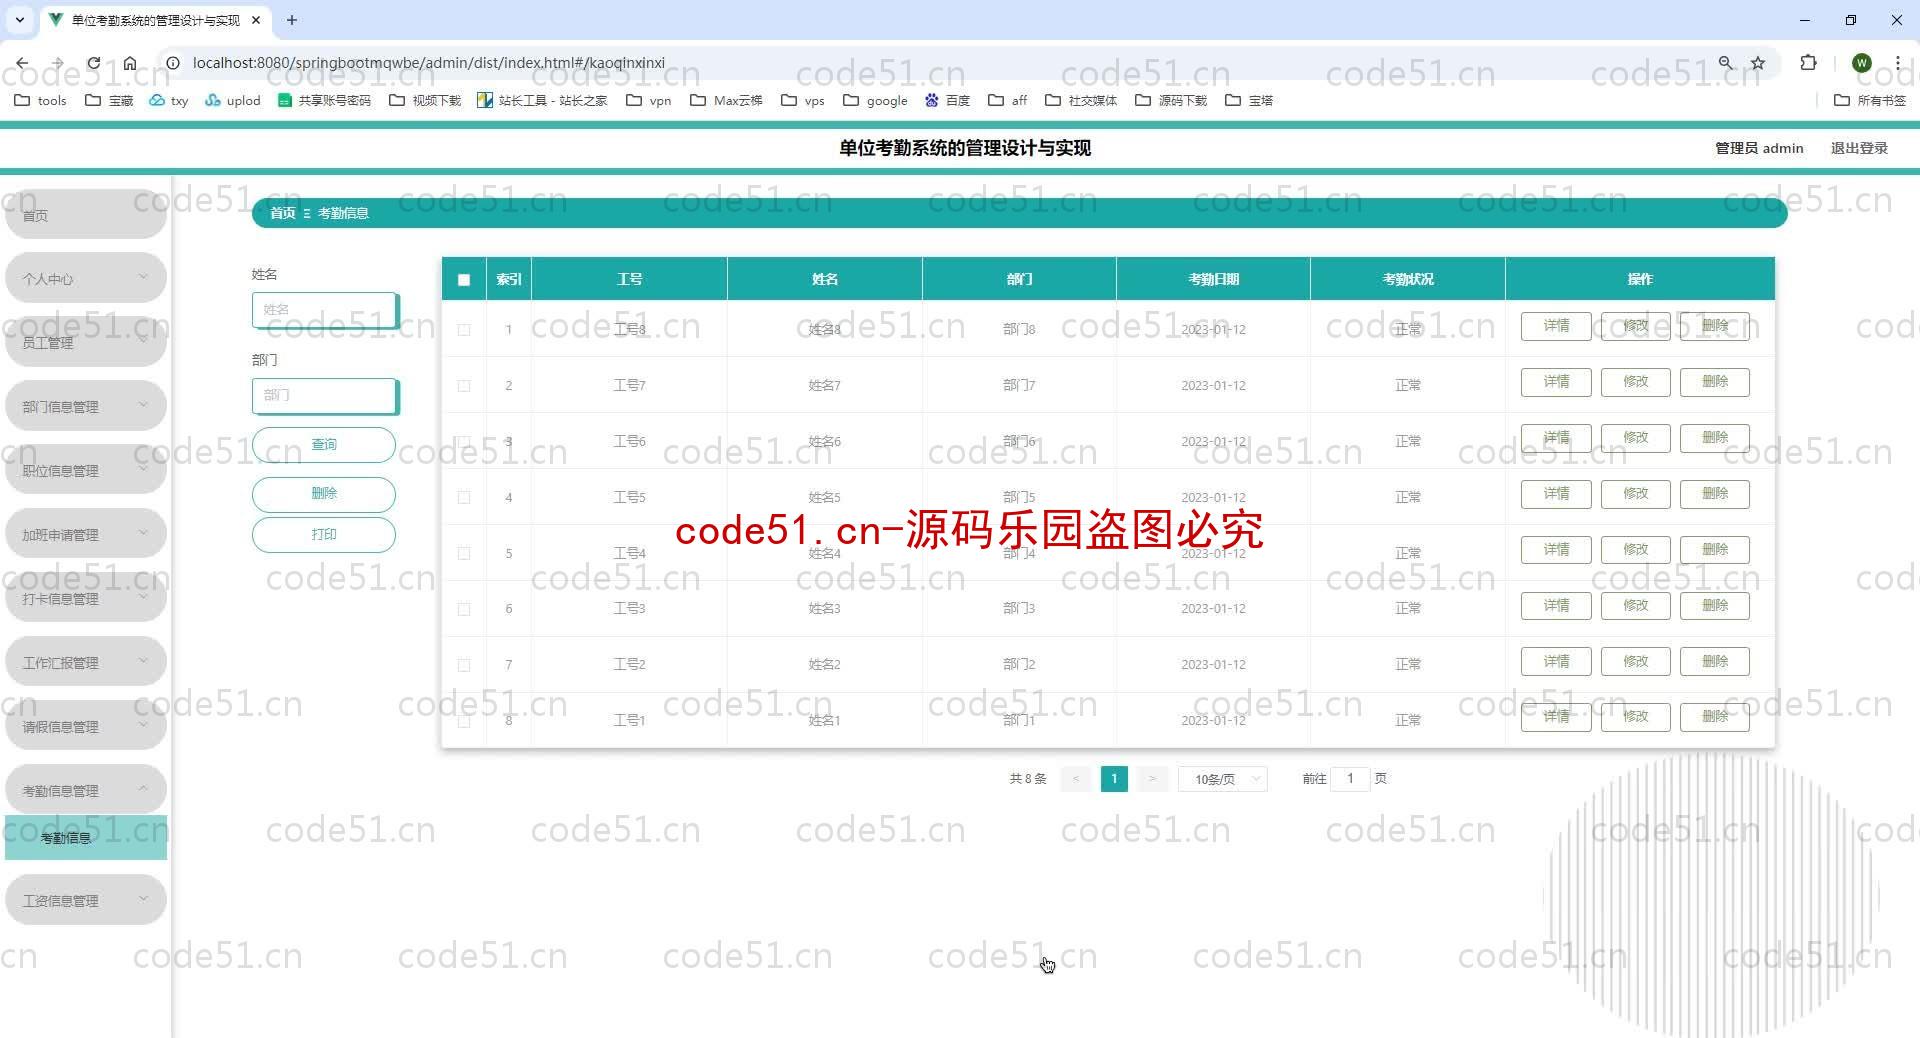Click the 删除 button under the filters
The image size is (1920, 1038).
[324, 494]
